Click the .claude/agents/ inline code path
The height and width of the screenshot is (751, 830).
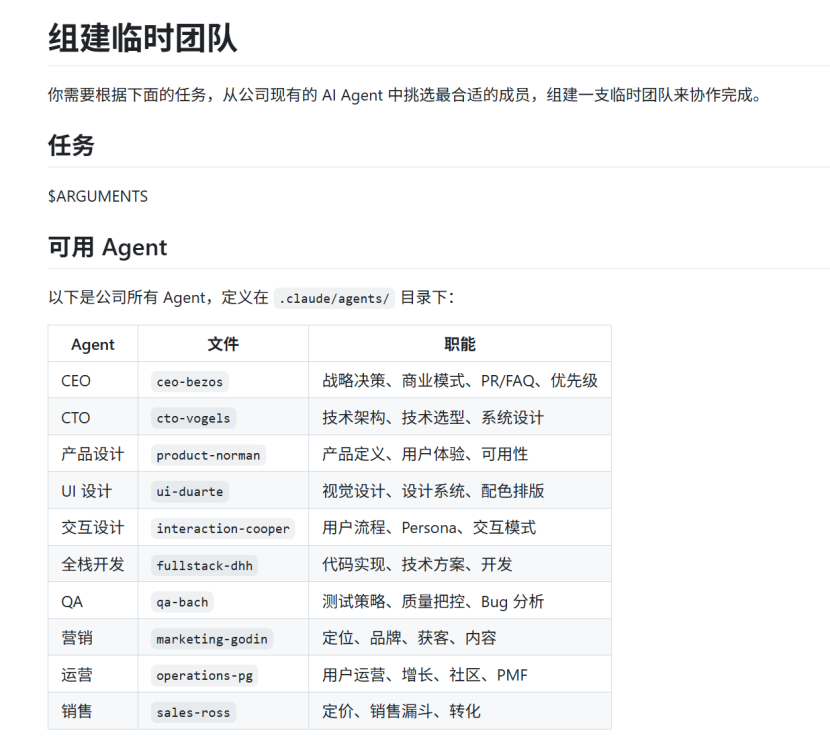pyautogui.click(x=334, y=298)
